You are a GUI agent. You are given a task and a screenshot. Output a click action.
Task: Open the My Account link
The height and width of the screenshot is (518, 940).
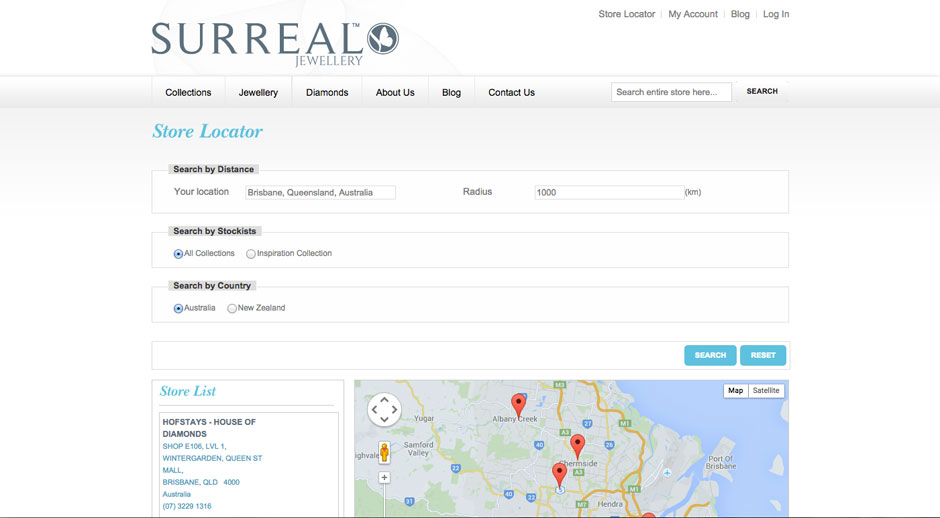pos(693,14)
